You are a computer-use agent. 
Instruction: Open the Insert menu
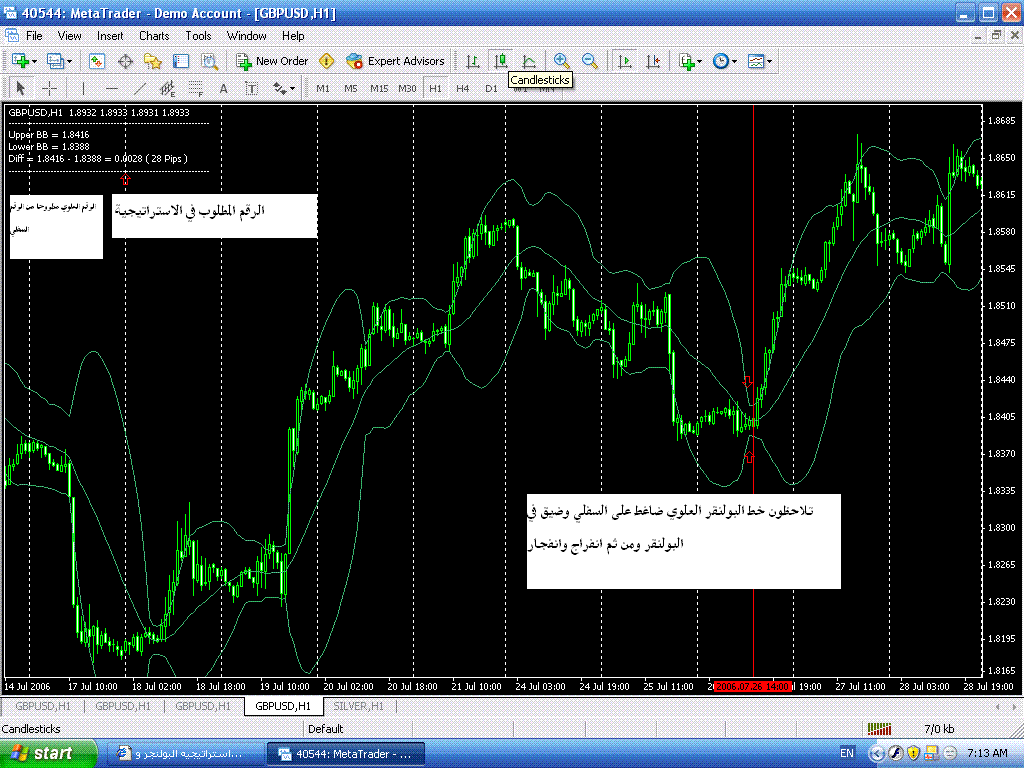click(x=110, y=36)
